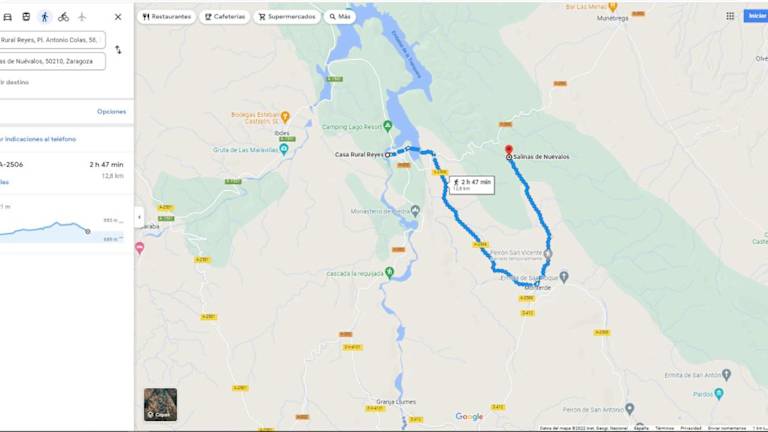Expand the Más search categories

pyautogui.click(x=340, y=17)
